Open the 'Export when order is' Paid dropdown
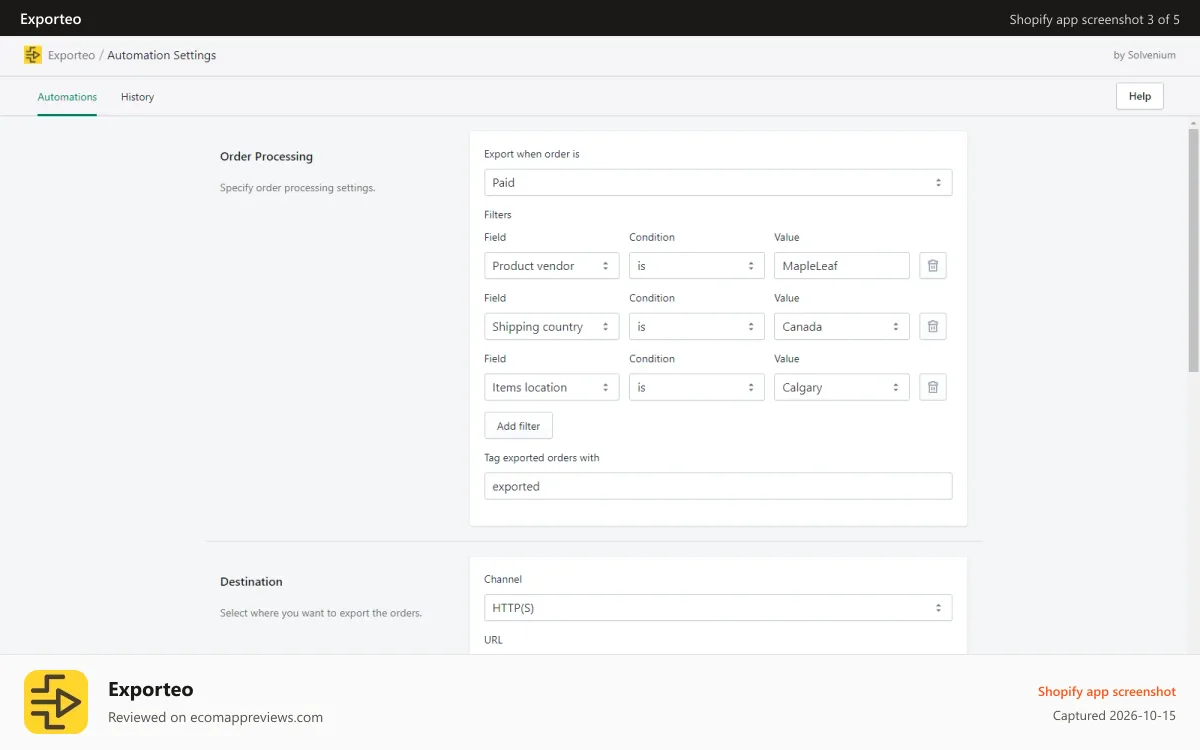The image size is (1200, 750). 718,182
